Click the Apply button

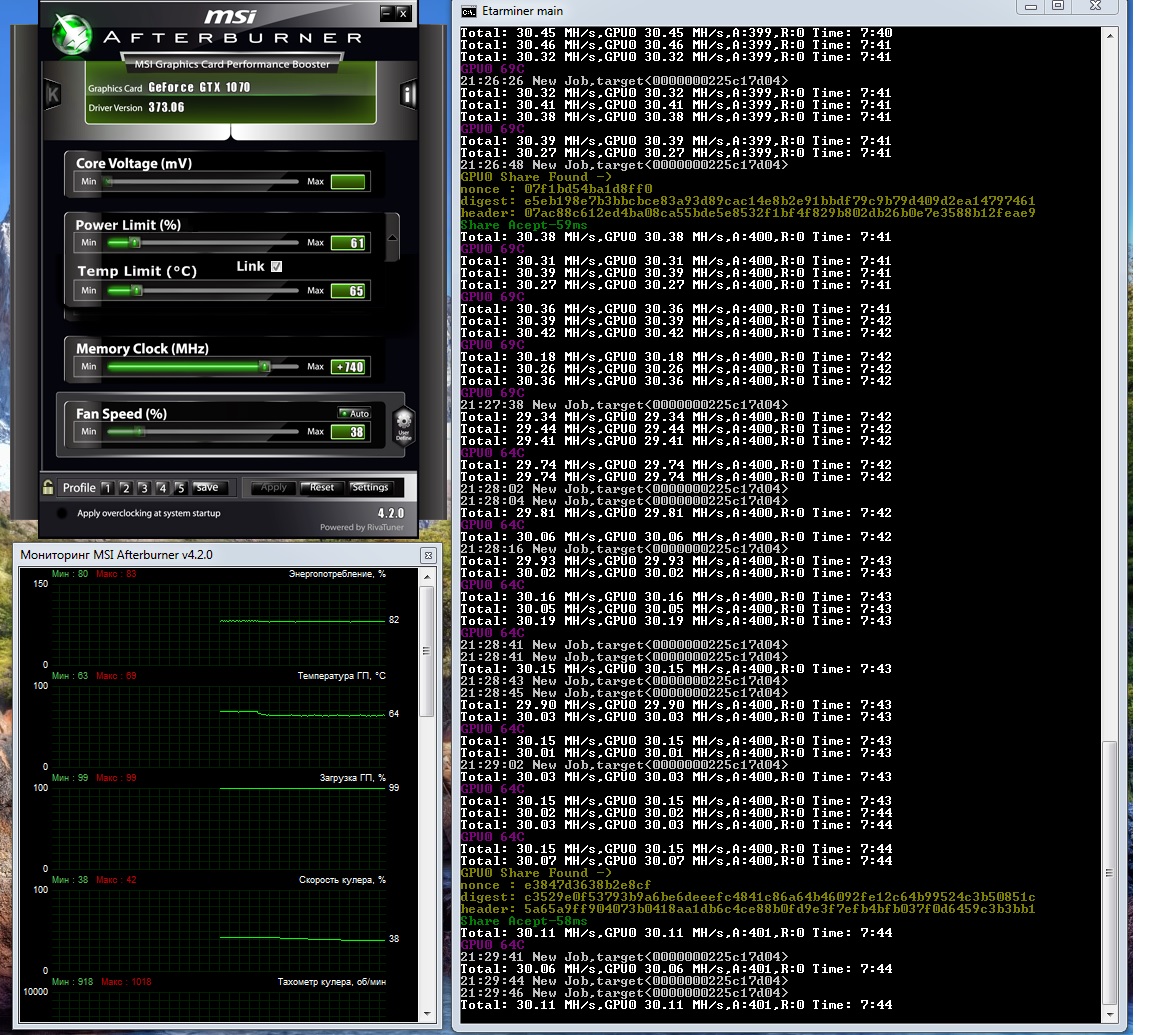(273, 488)
